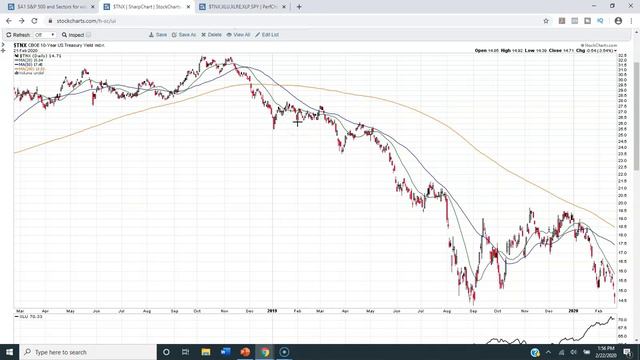Click the crosshair icon left of the chart
The image size is (640, 360).
(3, 51)
